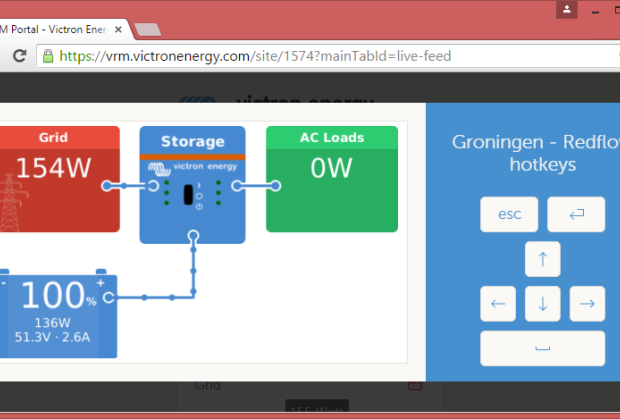Open the Chrome user profile icon
This screenshot has width=620, height=419.
[x=567, y=9]
